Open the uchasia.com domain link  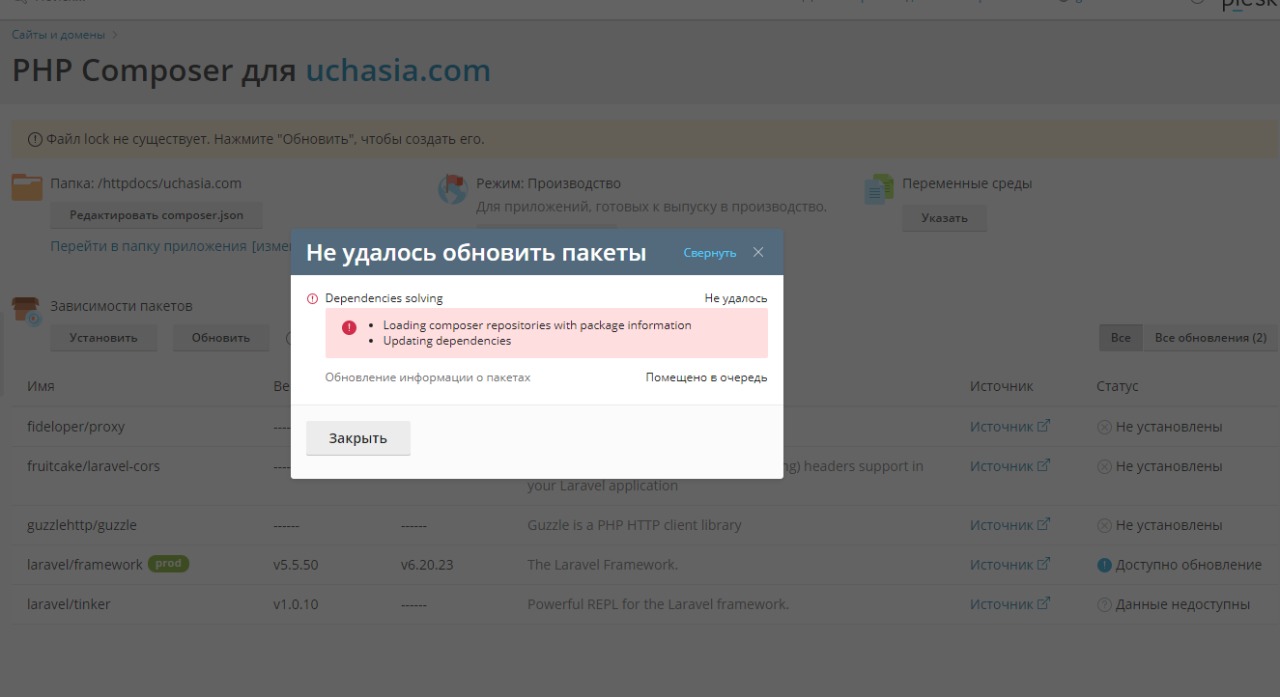(398, 71)
